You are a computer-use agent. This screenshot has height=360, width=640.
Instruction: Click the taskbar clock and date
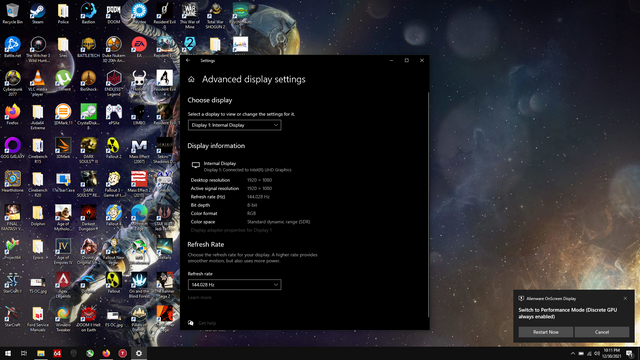click(x=611, y=353)
